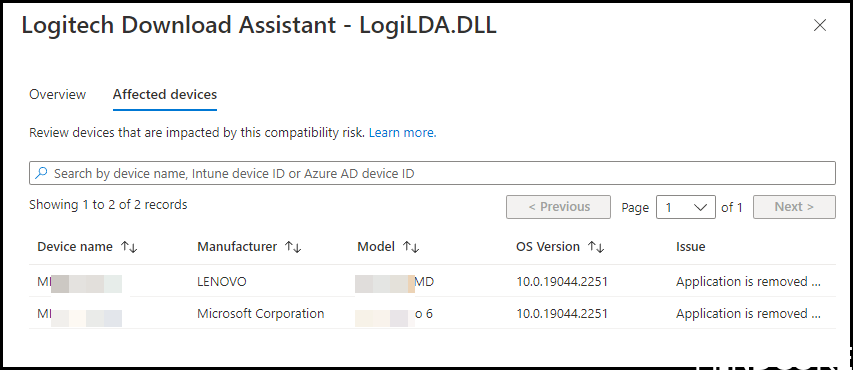
Task: Click the search magnifier icon
Action: 41,173
